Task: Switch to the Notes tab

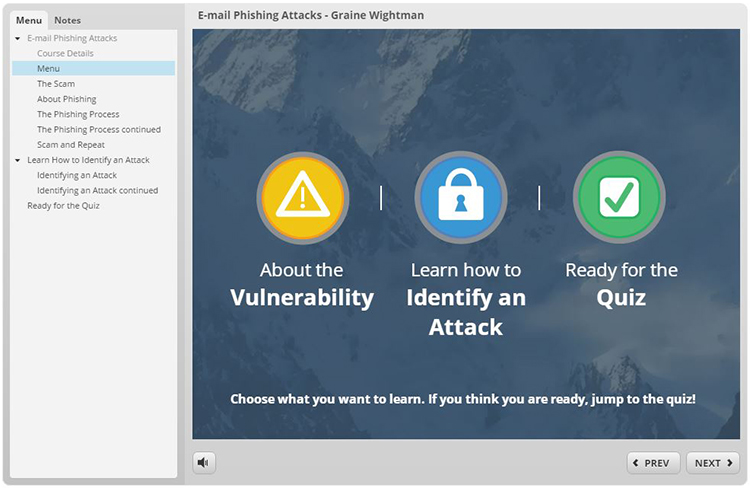Action: (x=68, y=20)
